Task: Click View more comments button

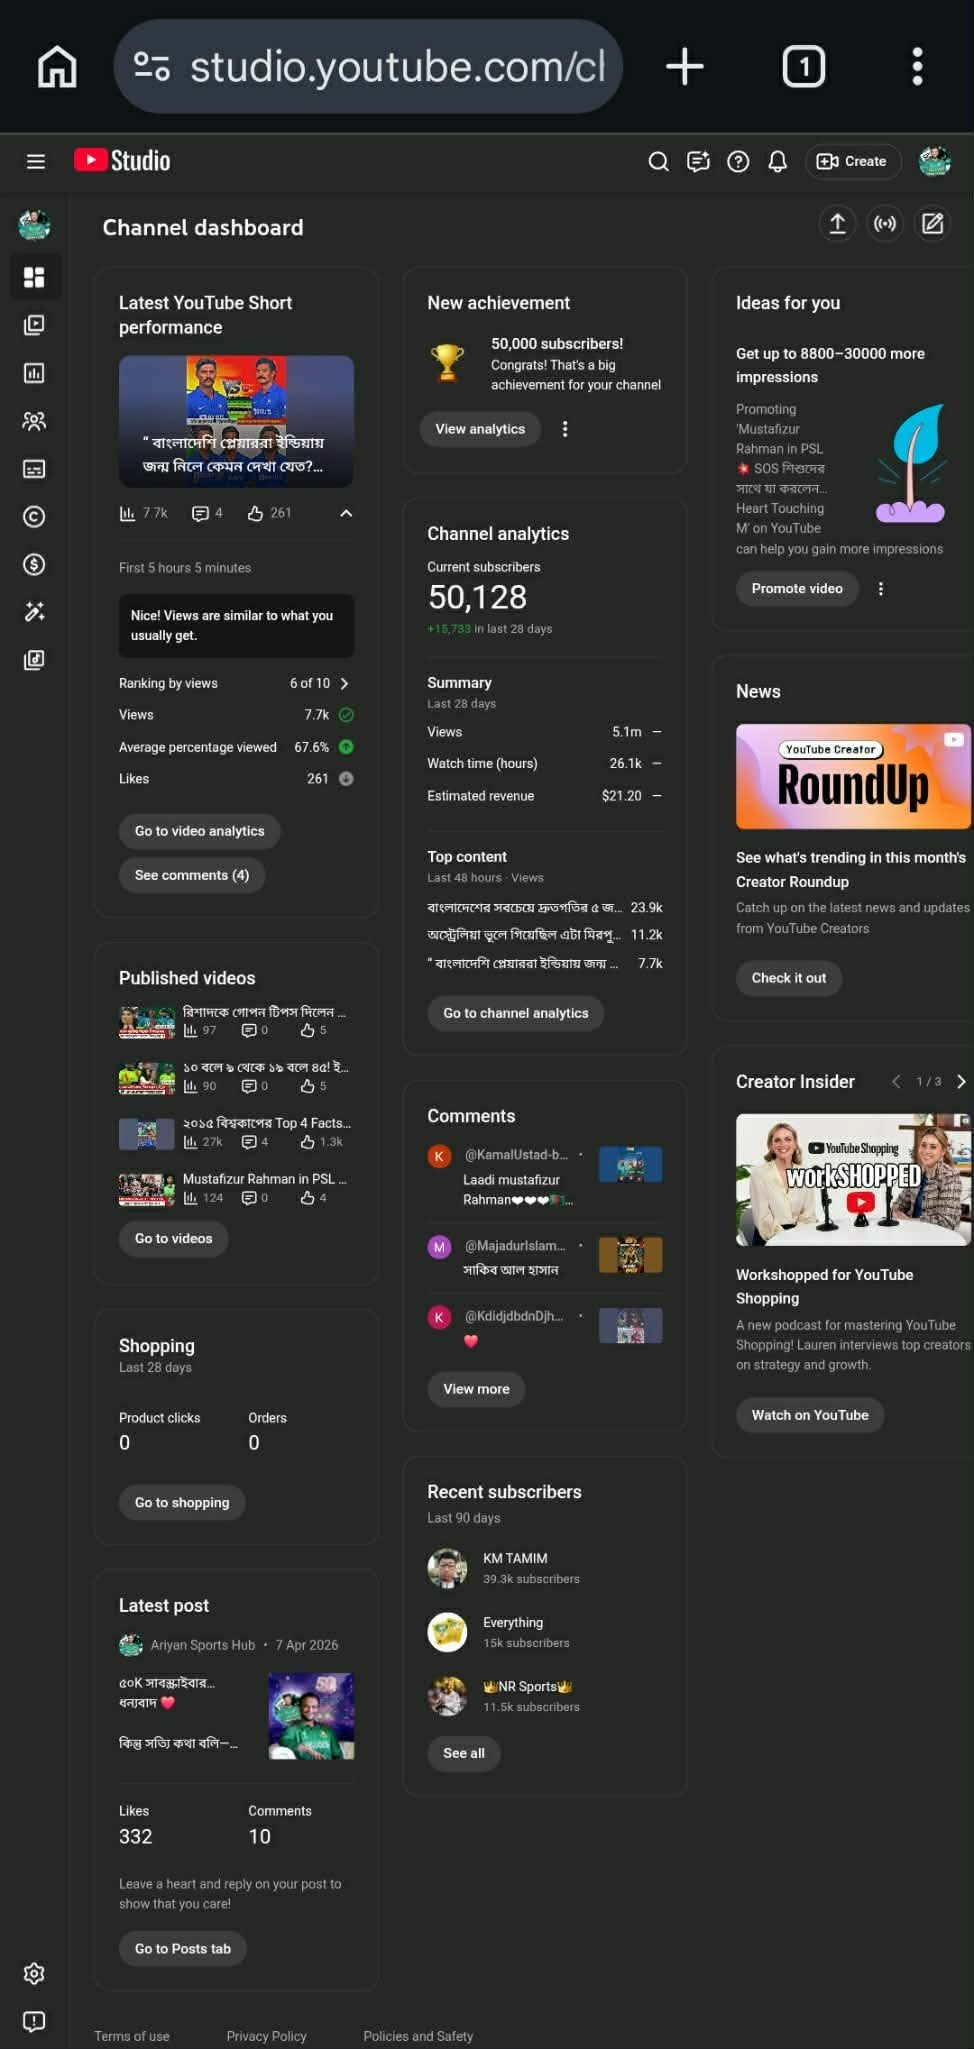Action: click(x=477, y=1389)
